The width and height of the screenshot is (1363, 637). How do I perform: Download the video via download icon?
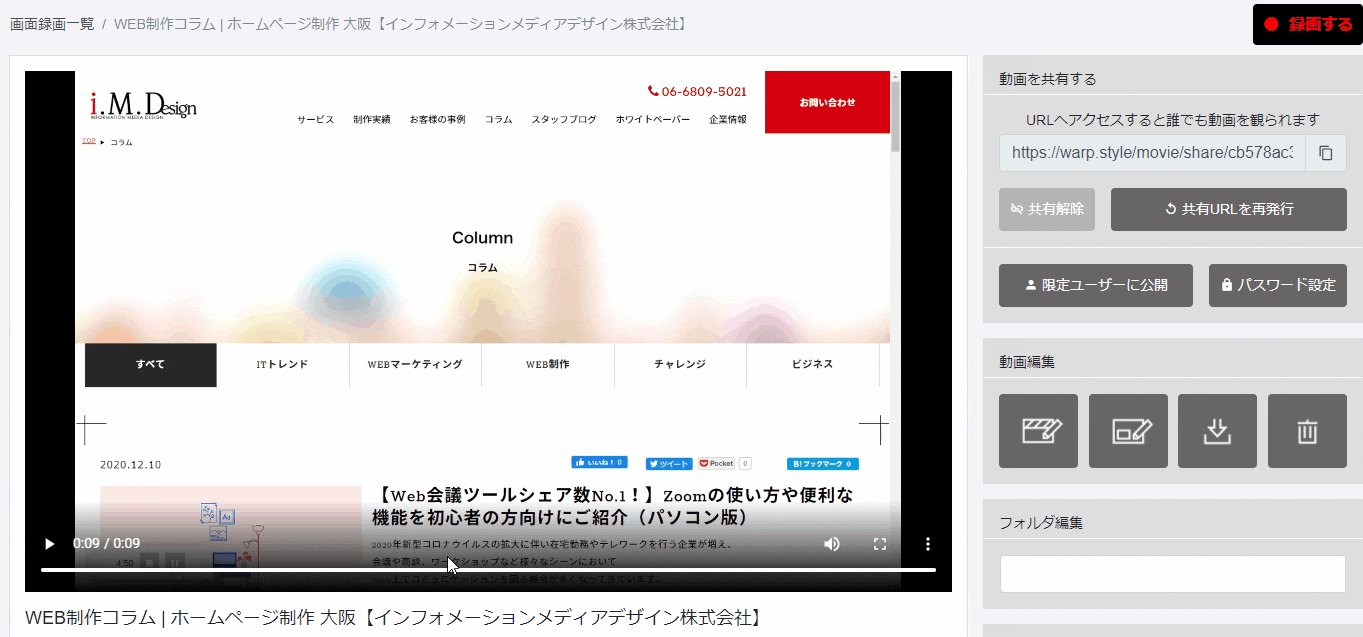point(1217,431)
